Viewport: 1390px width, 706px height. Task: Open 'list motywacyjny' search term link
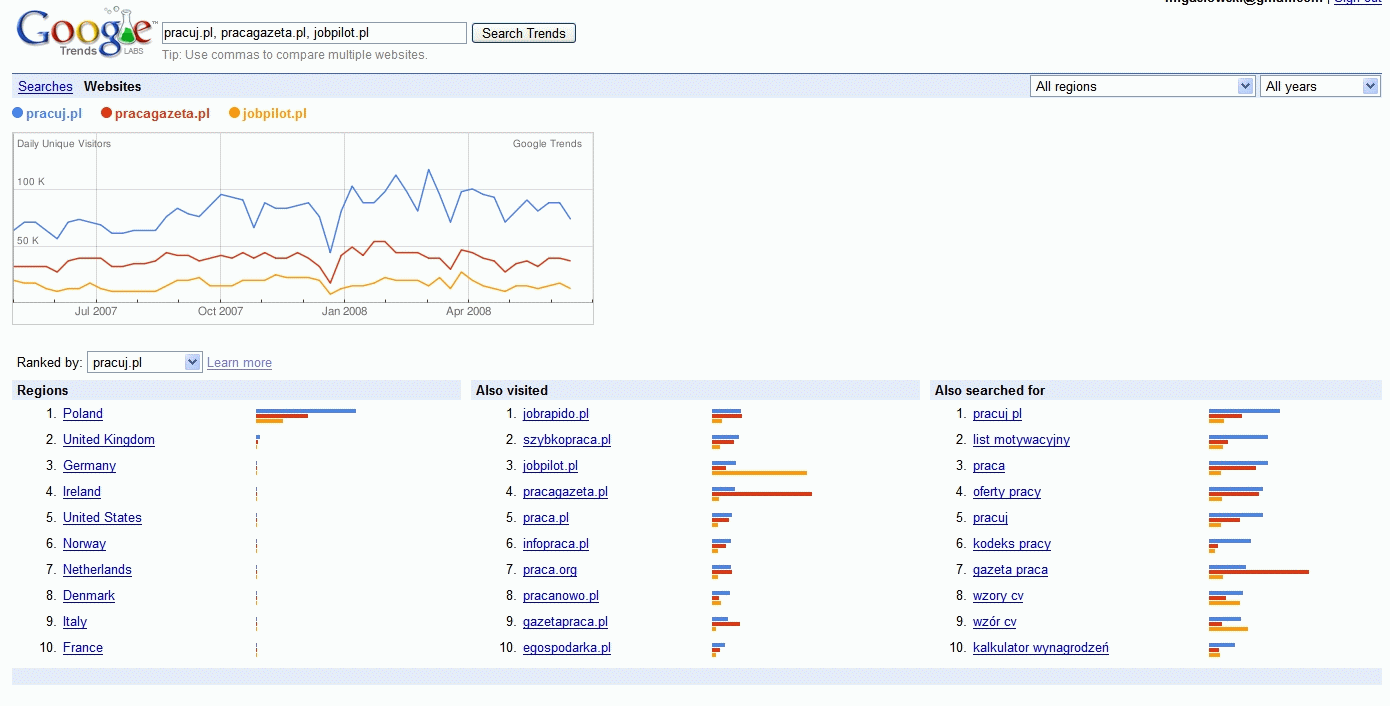[x=1021, y=440]
